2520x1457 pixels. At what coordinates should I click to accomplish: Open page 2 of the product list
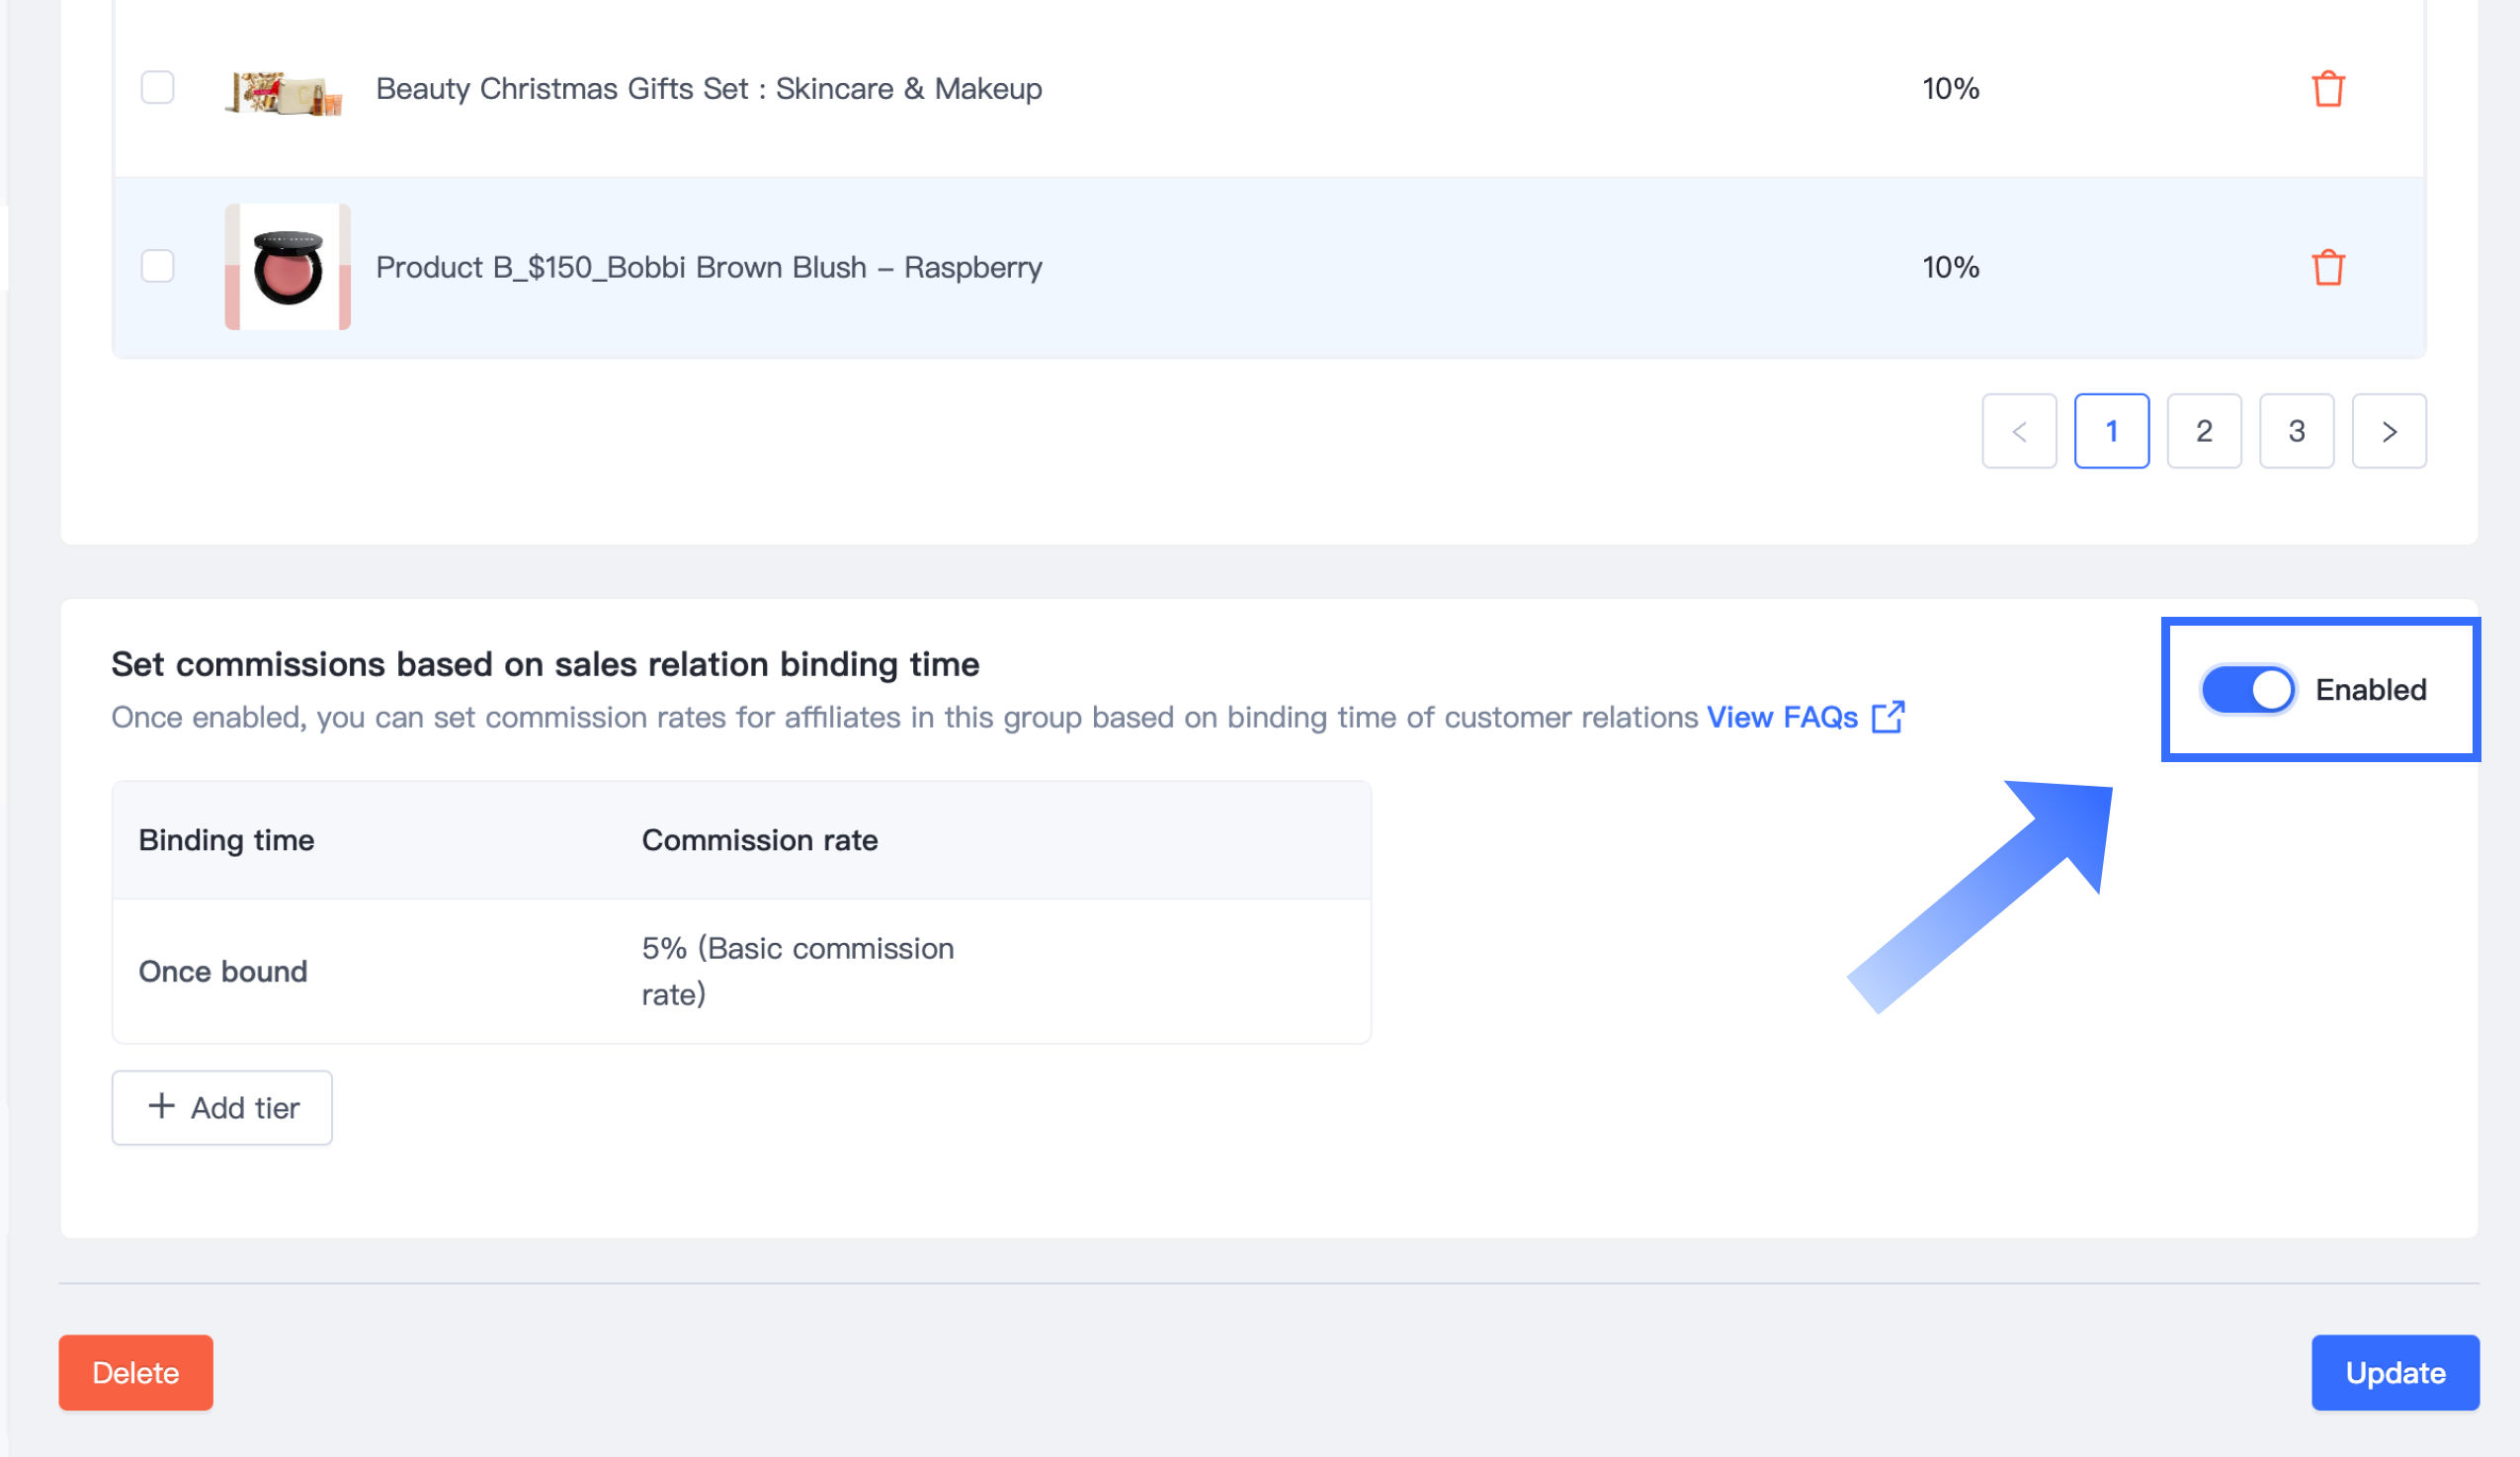click(2204, 431)
